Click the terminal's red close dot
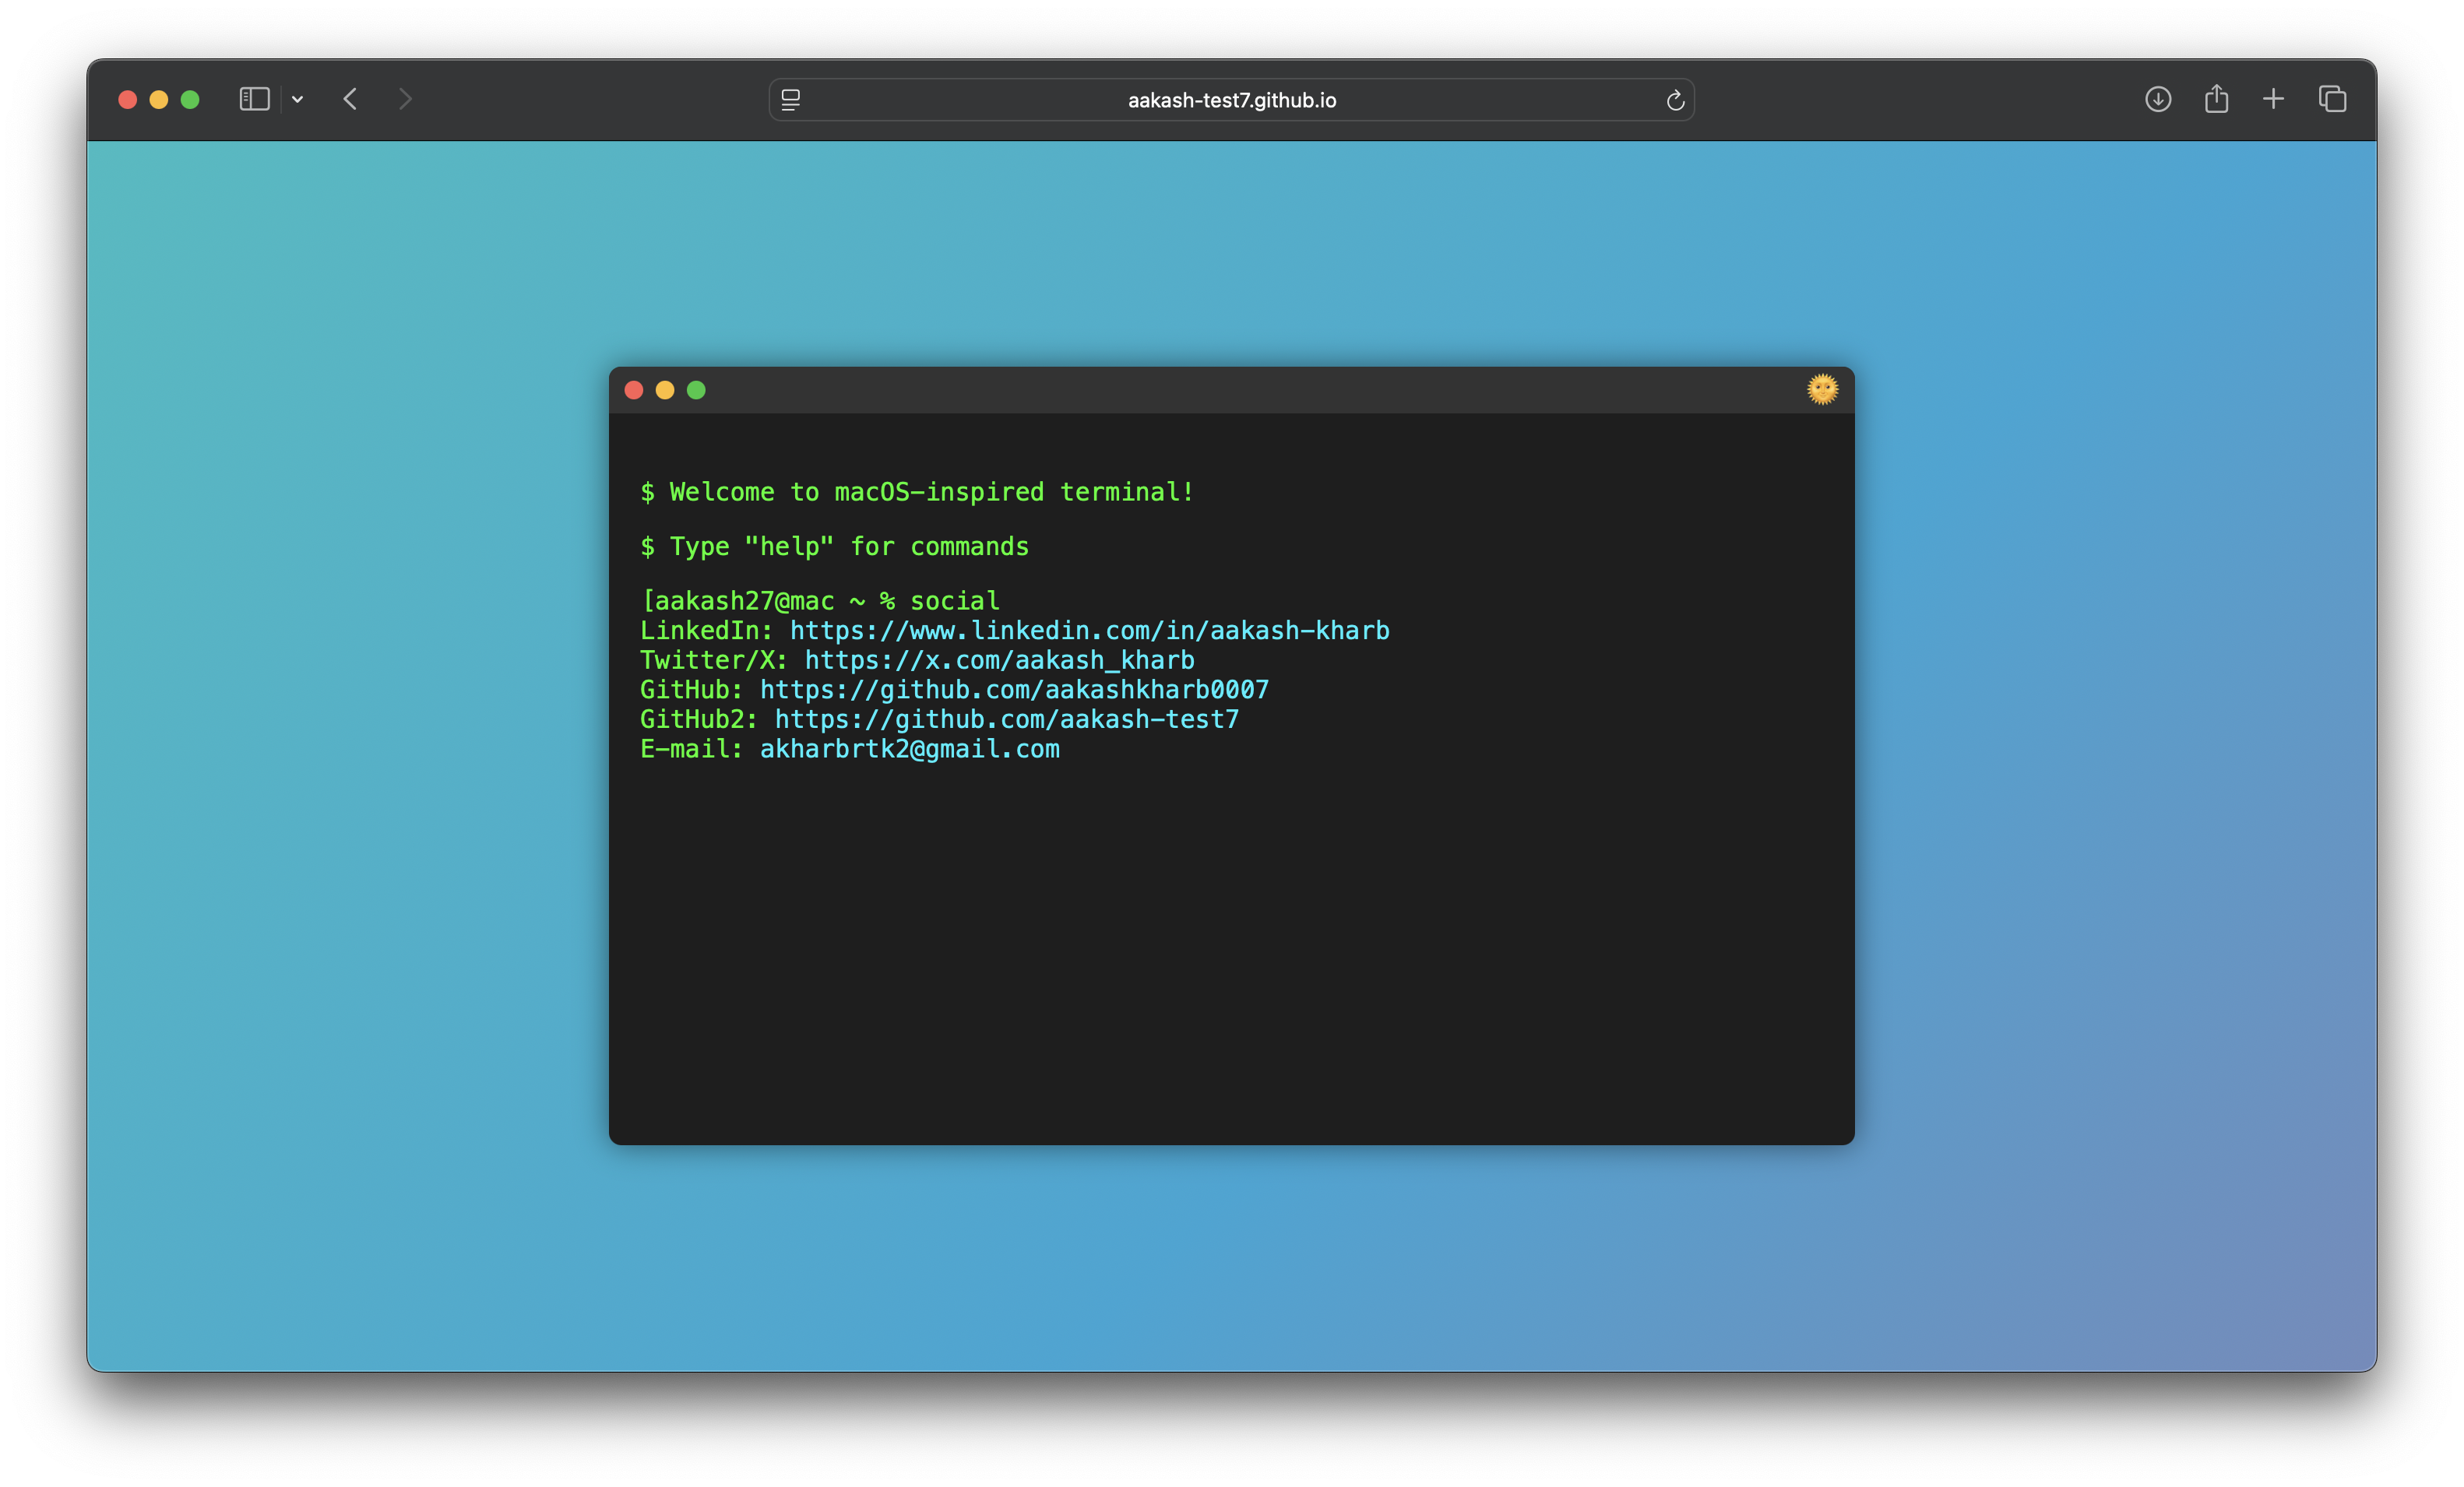Viewport: 2464px width, 1487px height. pyautogui.click(x=634, y=390)
